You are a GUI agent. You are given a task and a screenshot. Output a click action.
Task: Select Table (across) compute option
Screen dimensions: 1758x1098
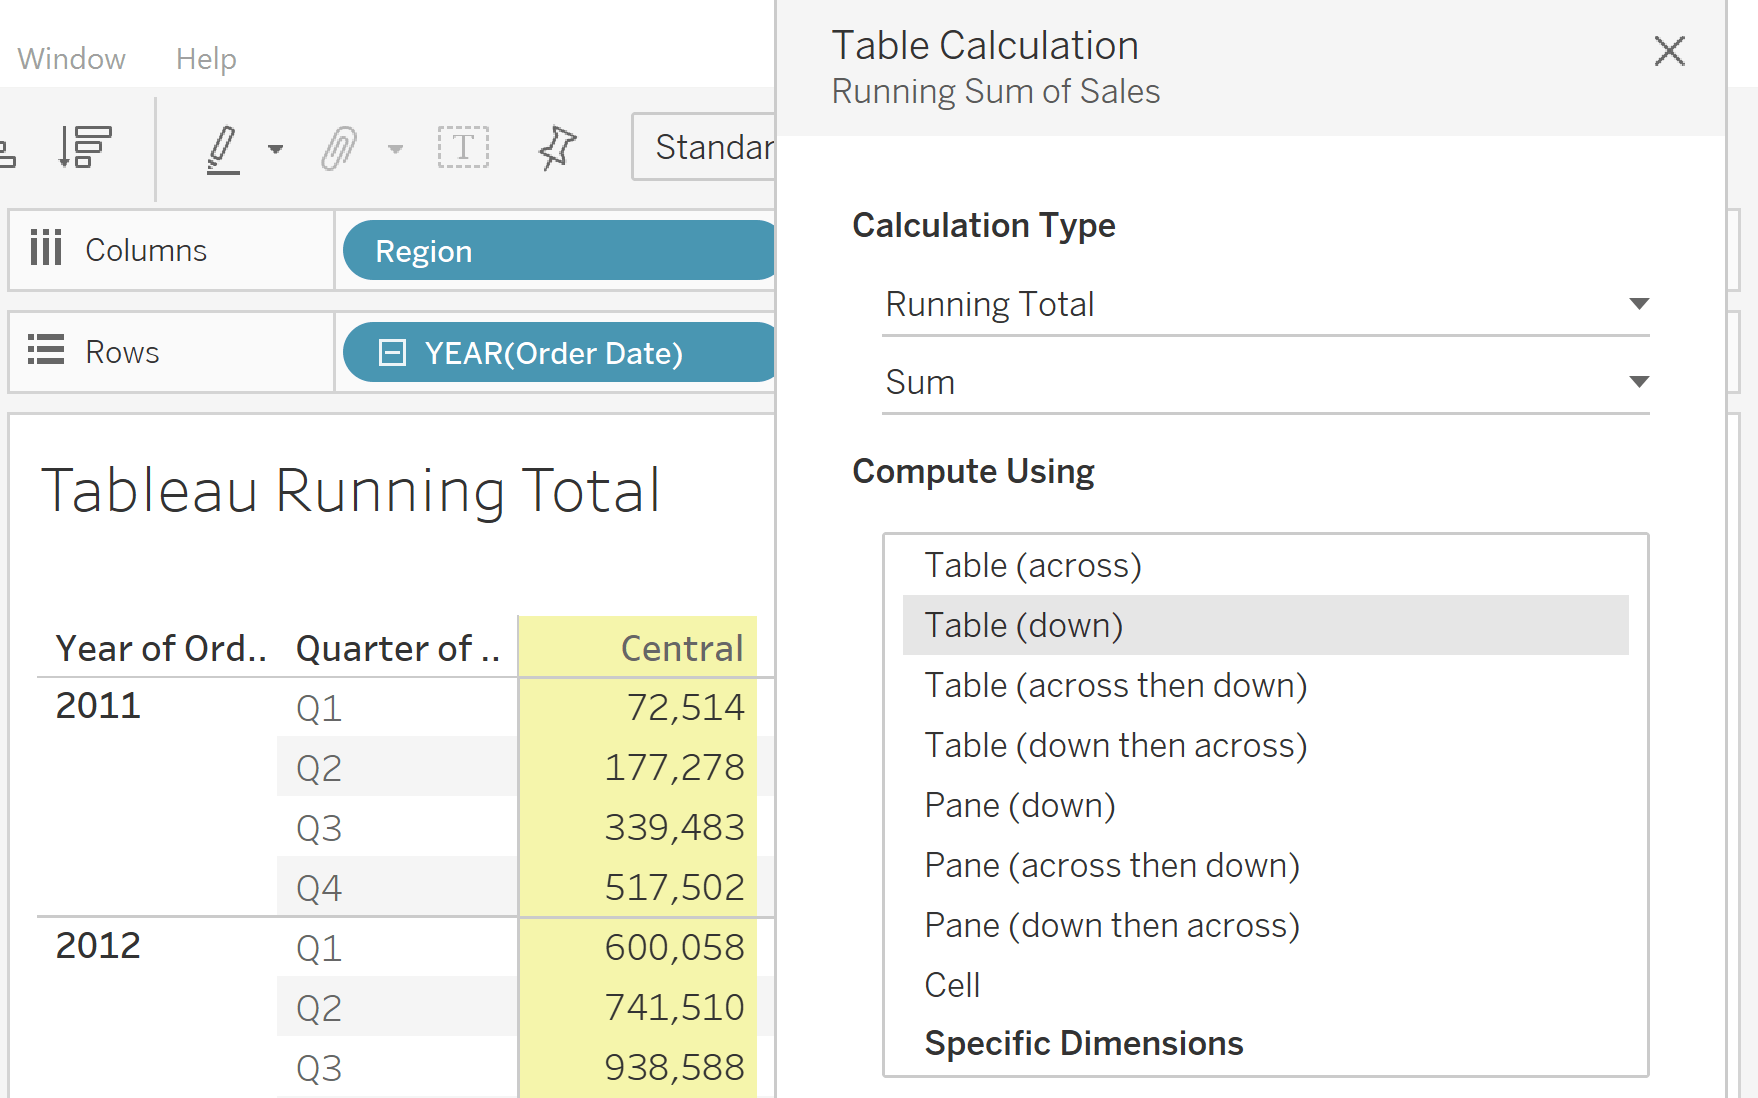[x=1032, y=566]
